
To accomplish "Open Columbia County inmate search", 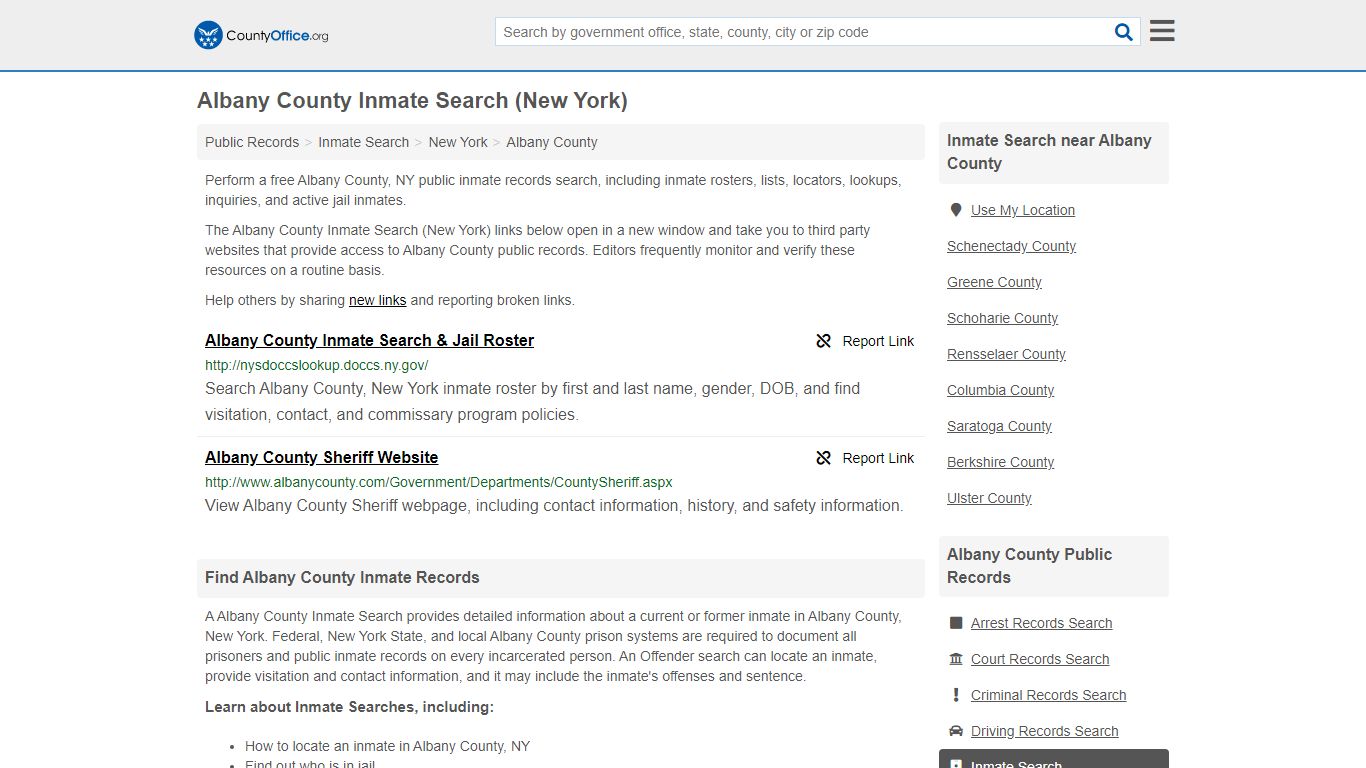I will coord(1000,390).
